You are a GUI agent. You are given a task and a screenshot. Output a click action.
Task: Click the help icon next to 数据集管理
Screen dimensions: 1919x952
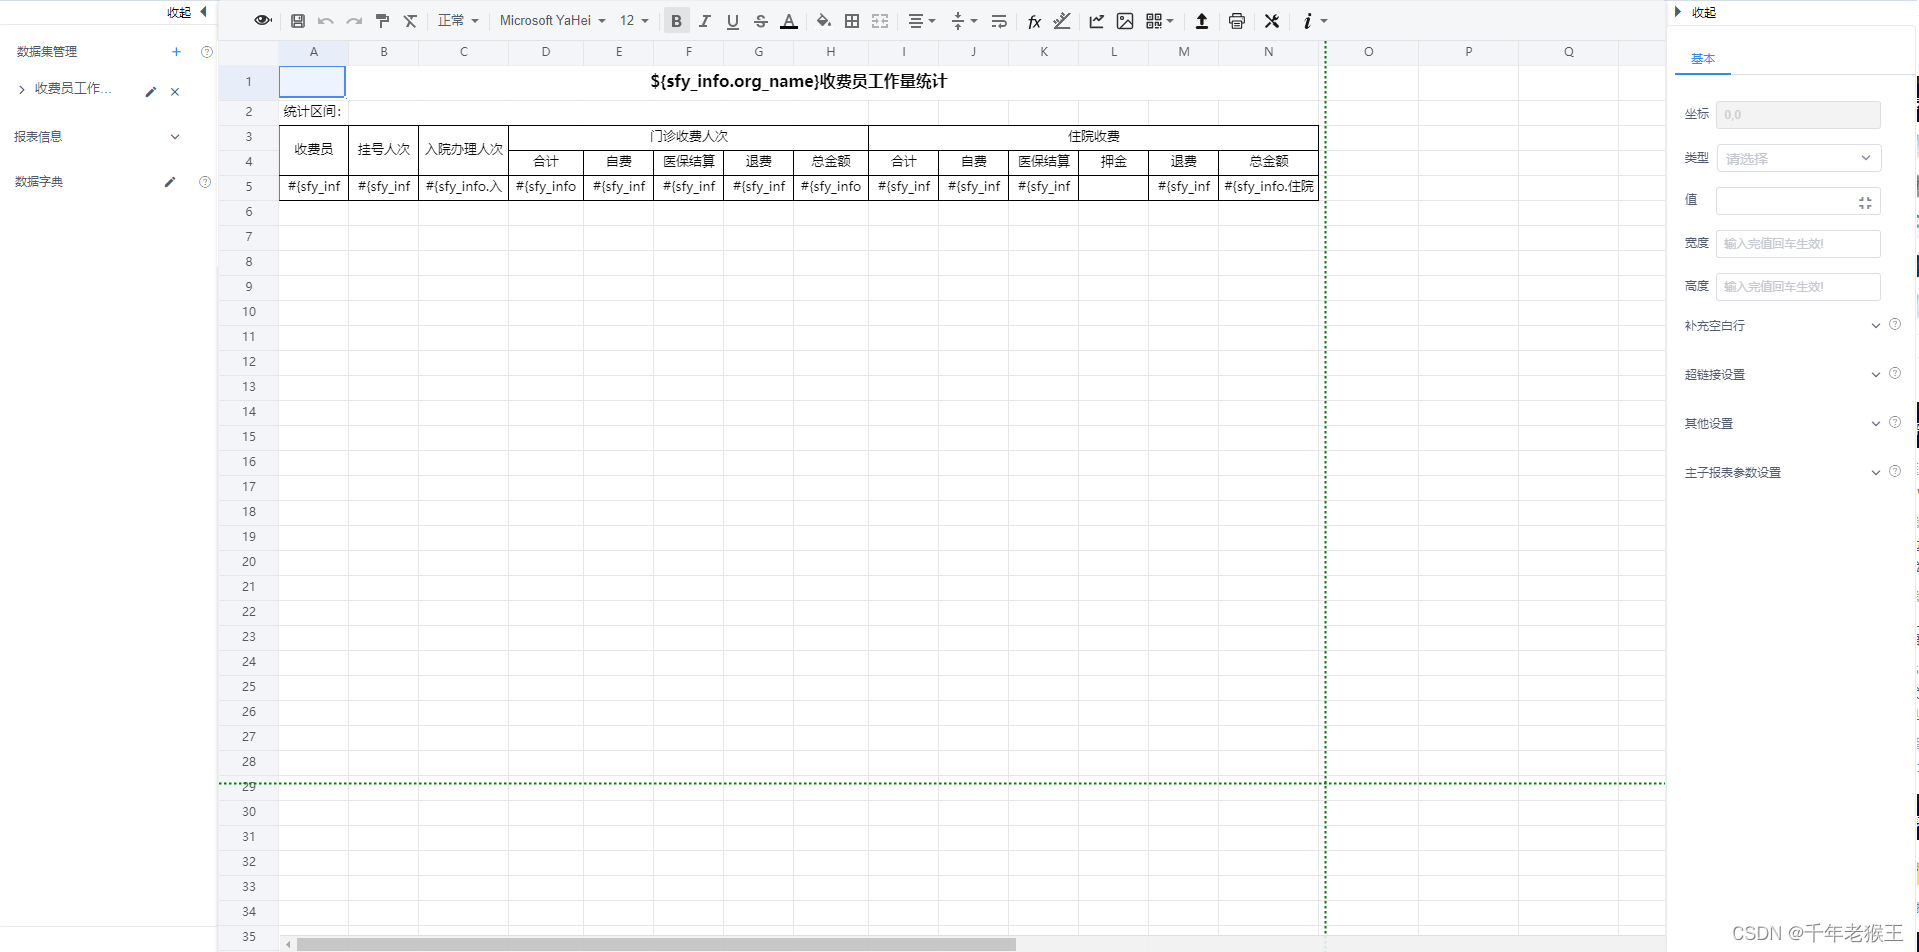coord(207,51)
